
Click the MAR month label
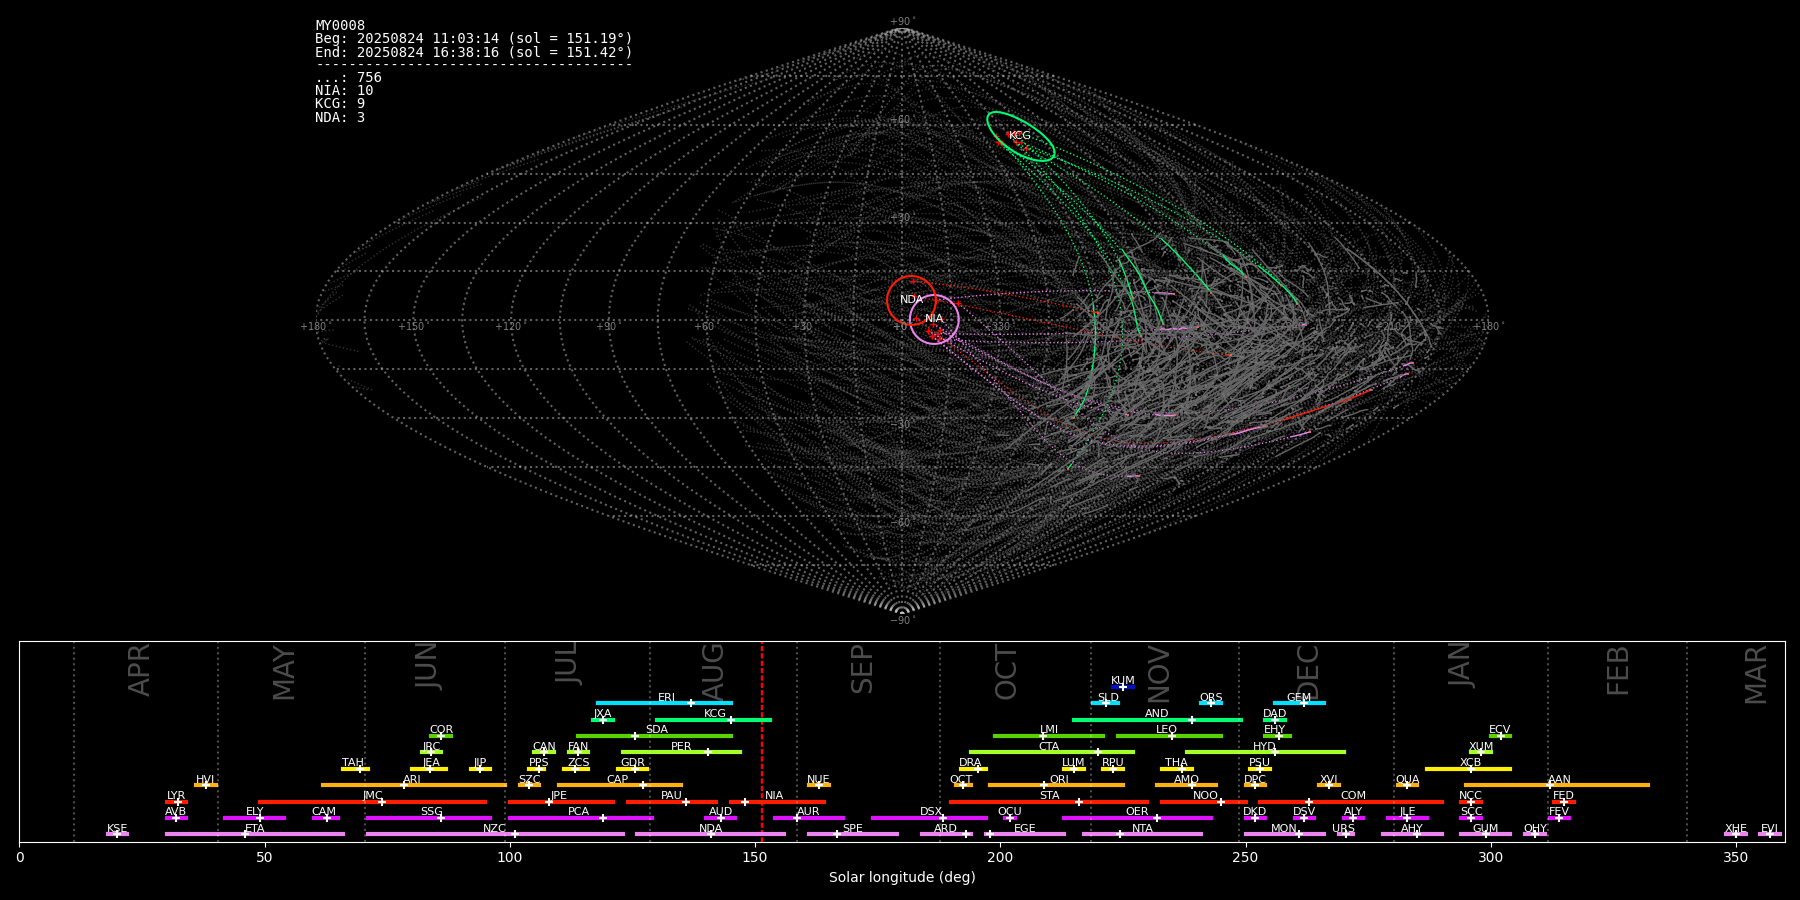point(1756,675)
